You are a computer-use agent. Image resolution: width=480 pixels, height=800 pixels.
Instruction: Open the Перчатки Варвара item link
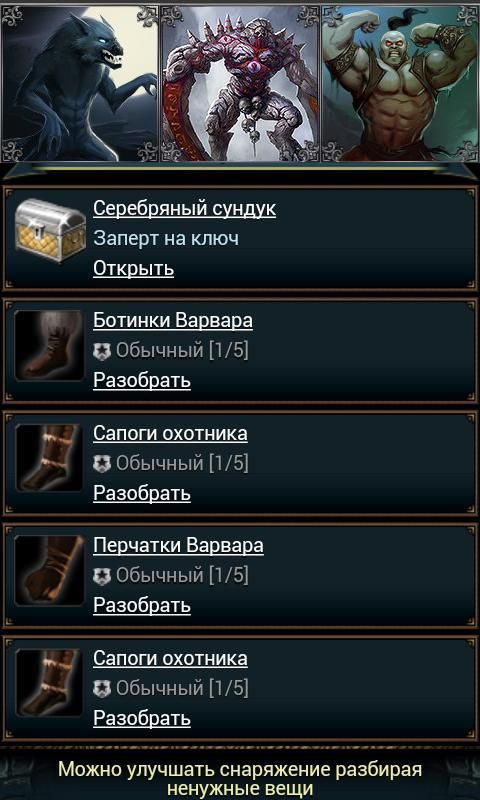tap(178, 546)
